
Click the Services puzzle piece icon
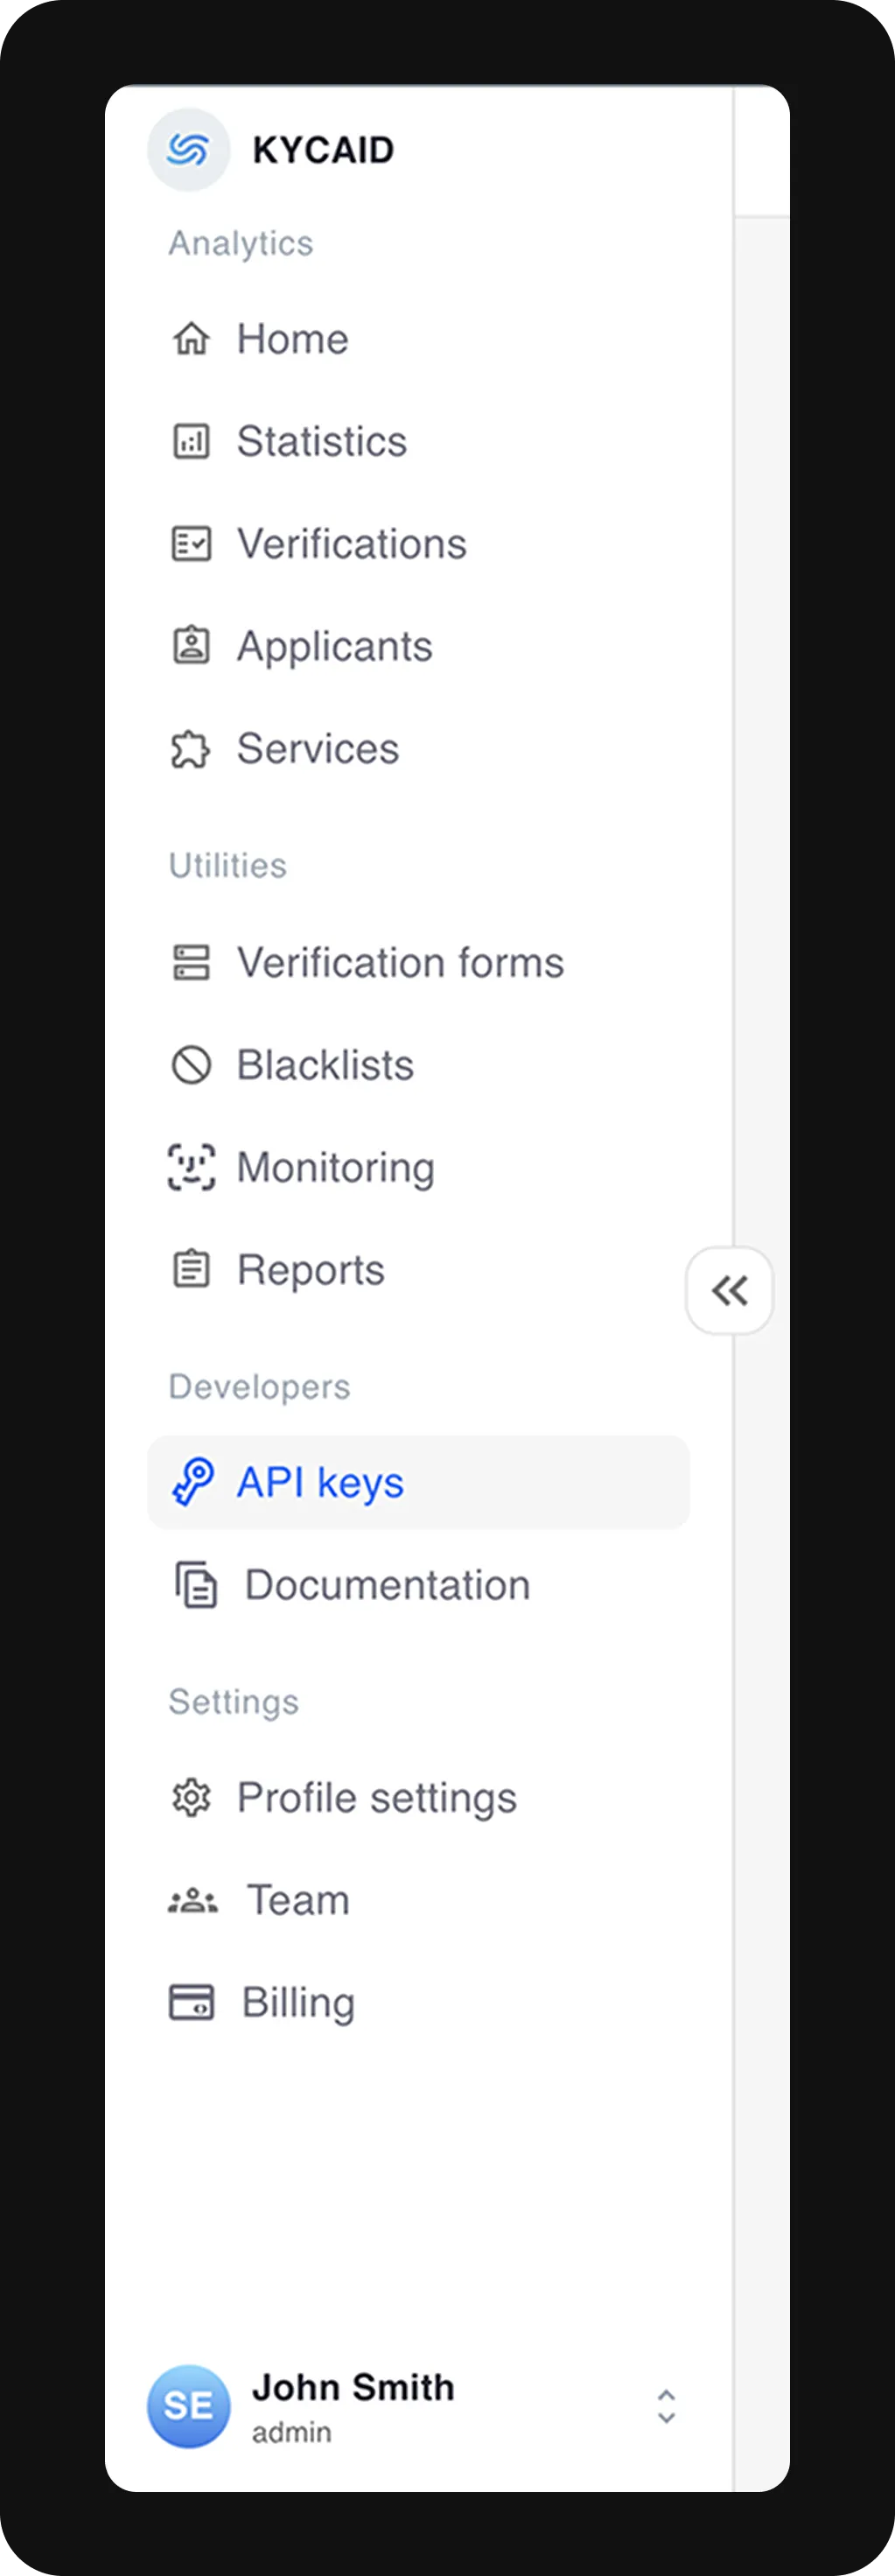tap(191, 749)
